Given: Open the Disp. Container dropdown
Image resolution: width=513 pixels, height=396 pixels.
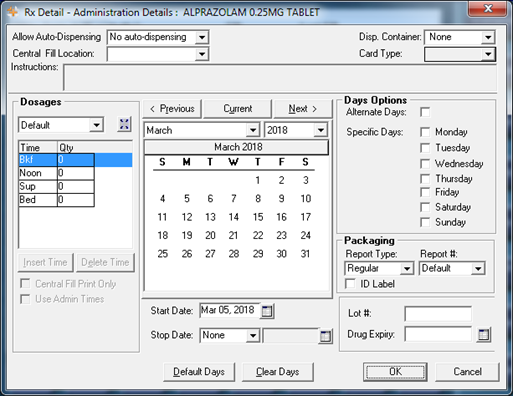Looking at the screenshot, I should coord(488,37).
